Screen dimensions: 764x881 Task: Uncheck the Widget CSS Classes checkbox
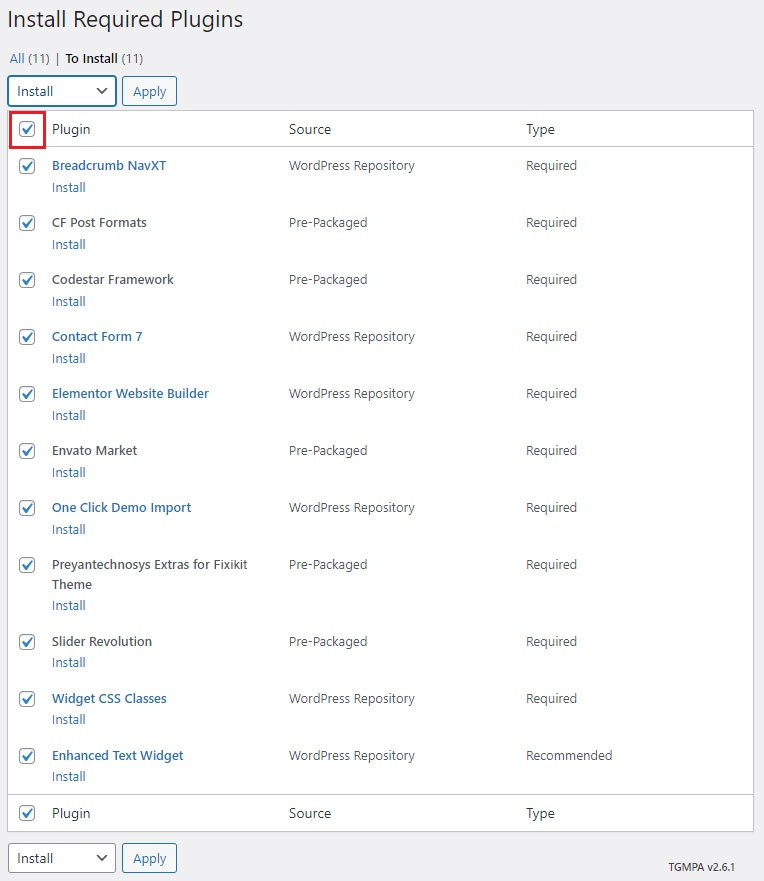click(27, 699)
